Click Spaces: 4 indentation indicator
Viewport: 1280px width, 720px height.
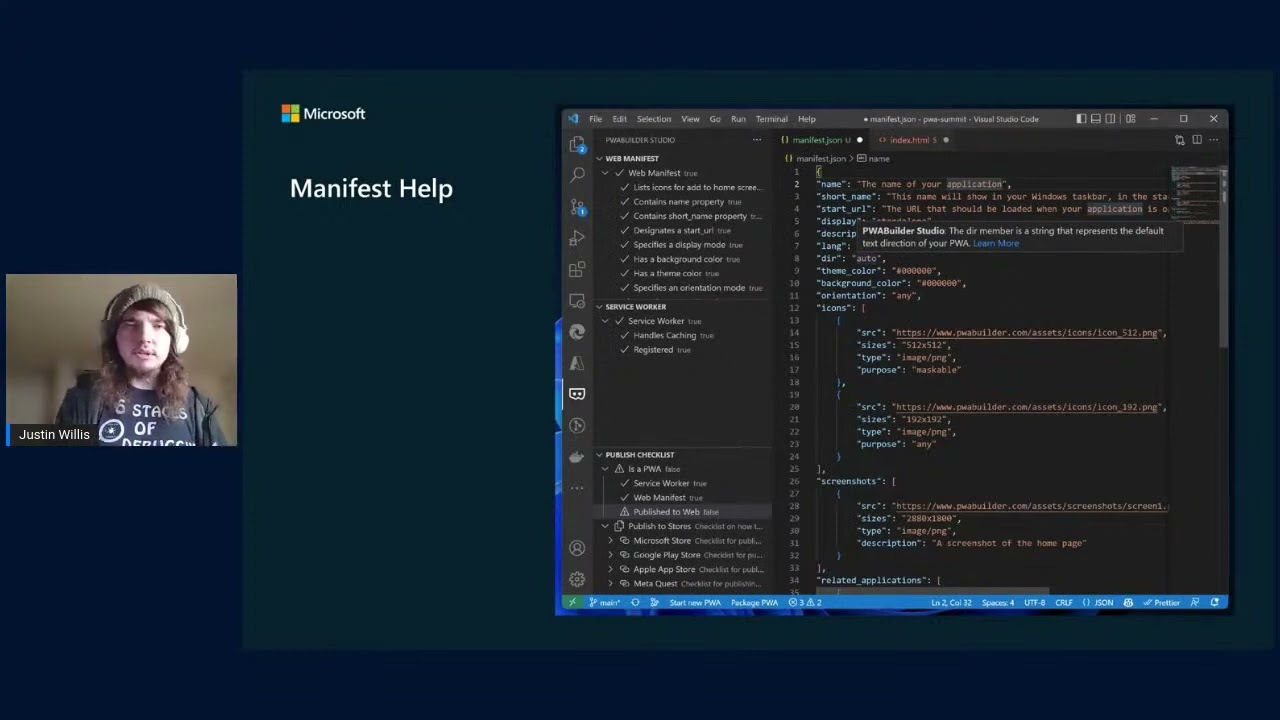tap(998, 603)
